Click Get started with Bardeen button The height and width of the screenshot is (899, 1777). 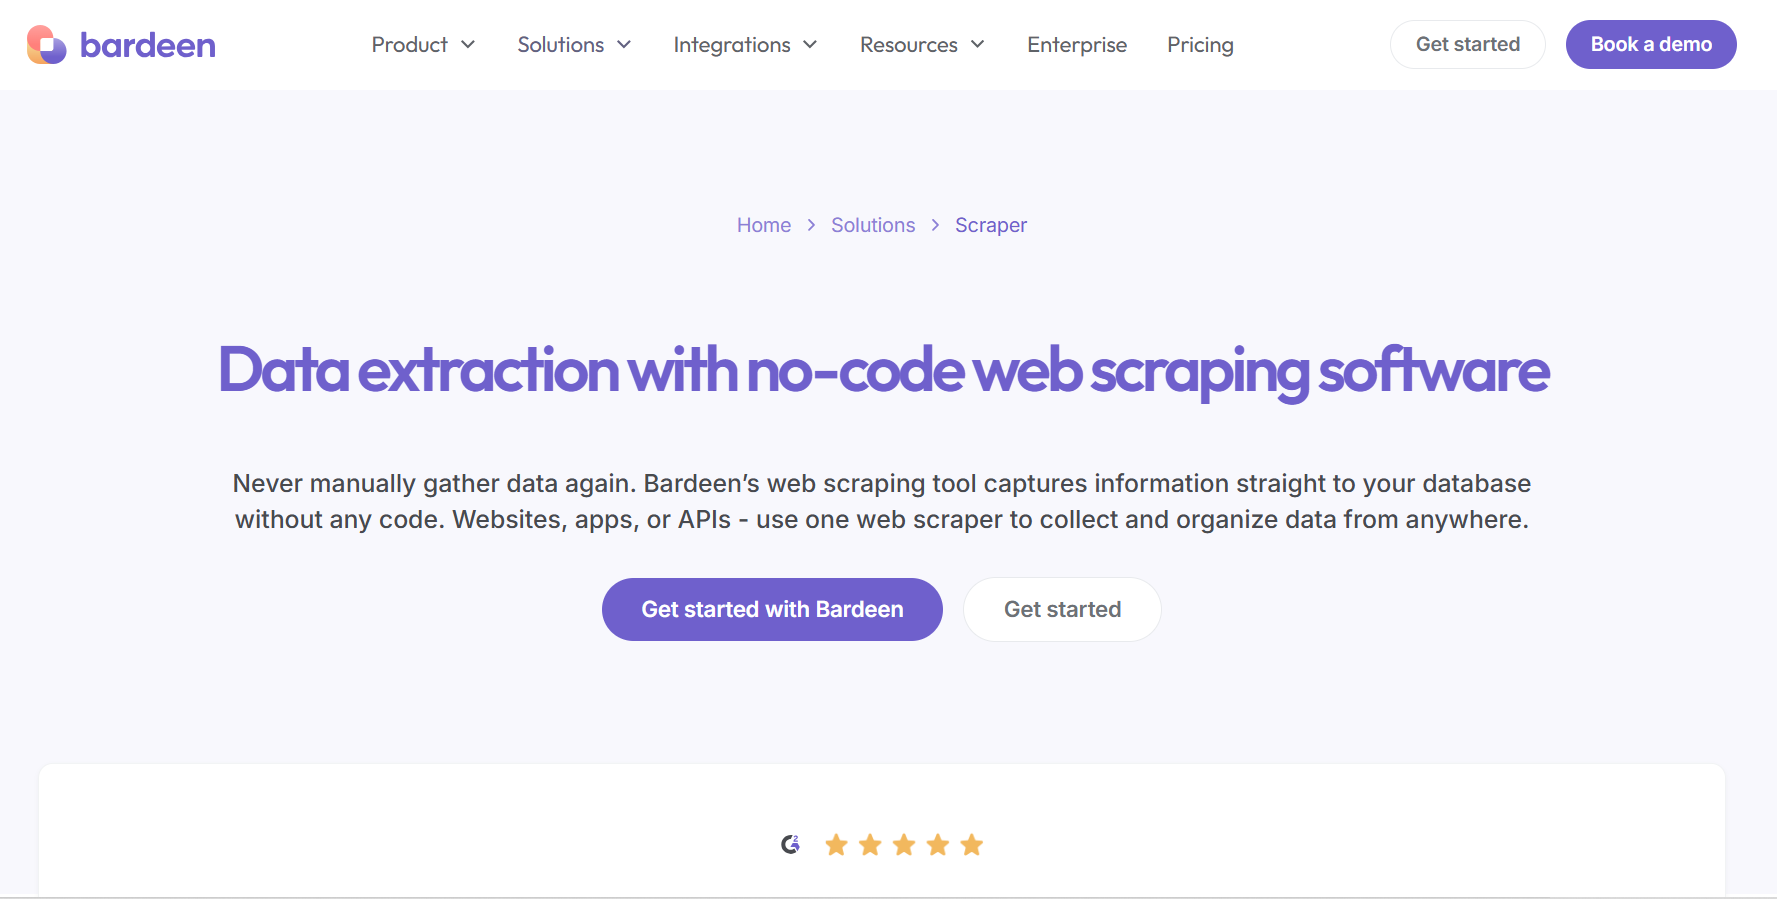pos(771,609)
